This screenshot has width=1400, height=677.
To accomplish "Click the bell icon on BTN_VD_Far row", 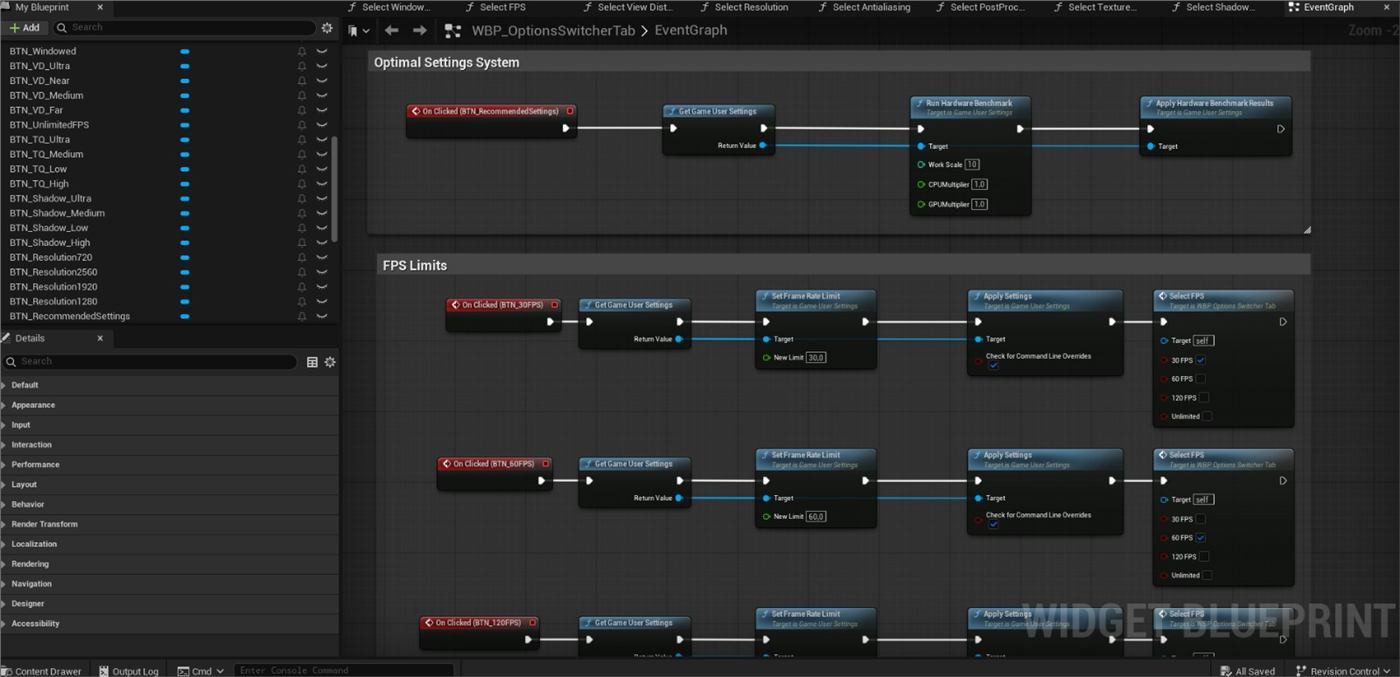I will [x=302, y=110].
